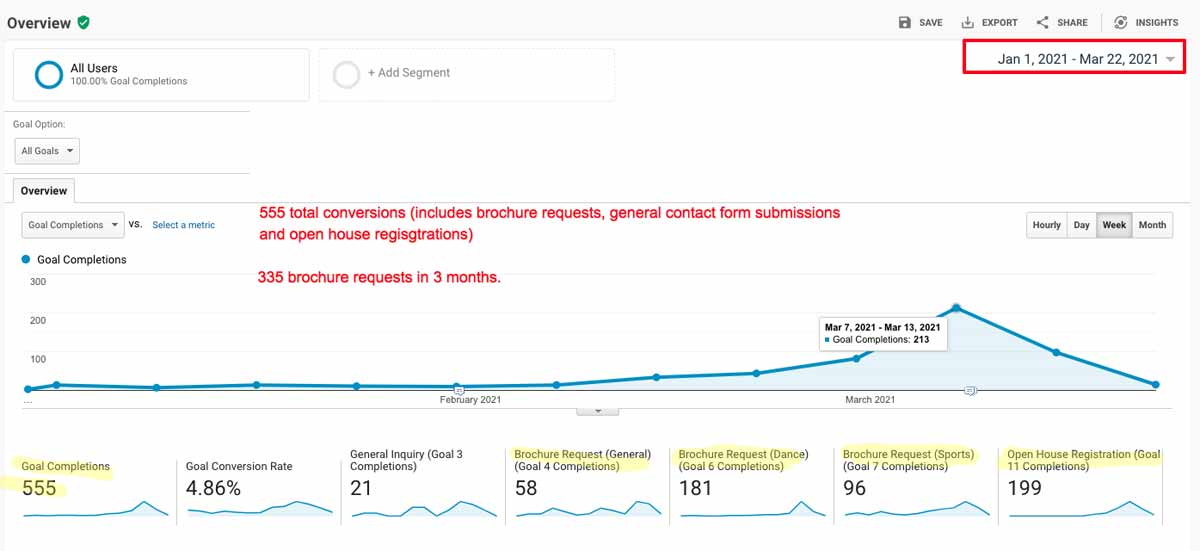This screenshot has width=1200, height=551.
Task: Open the All Goals dropdown
Action: pos(46,151)
